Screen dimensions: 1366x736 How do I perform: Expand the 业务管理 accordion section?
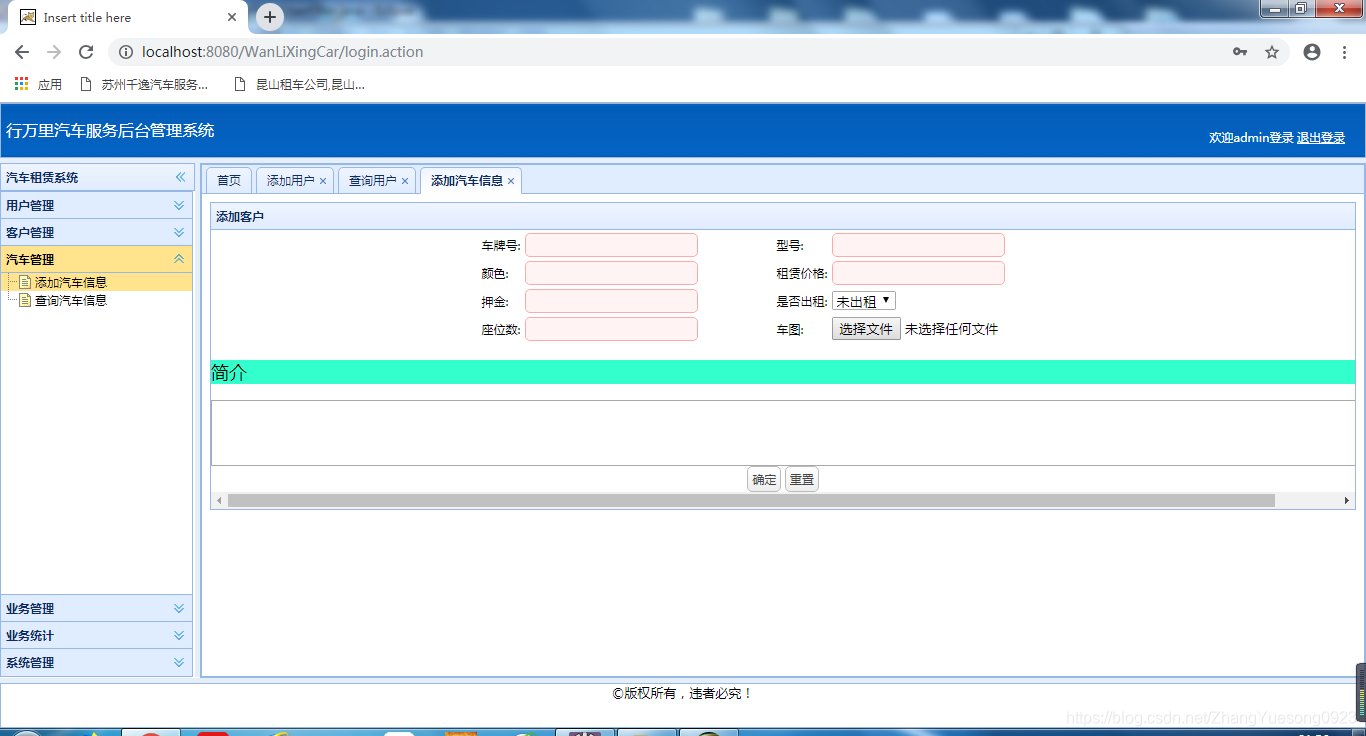pos(97,608)
